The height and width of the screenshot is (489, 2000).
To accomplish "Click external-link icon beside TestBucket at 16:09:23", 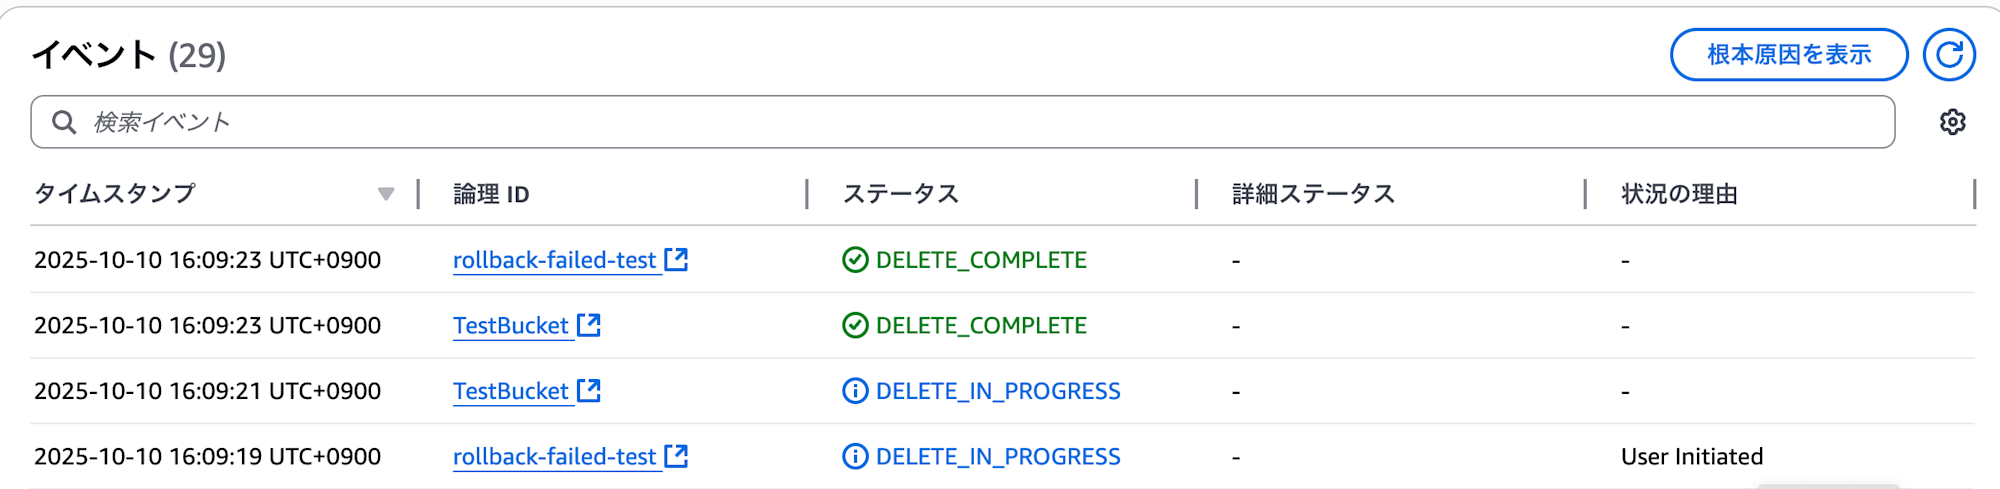I will pyautogui.click(x=589, y=325).
